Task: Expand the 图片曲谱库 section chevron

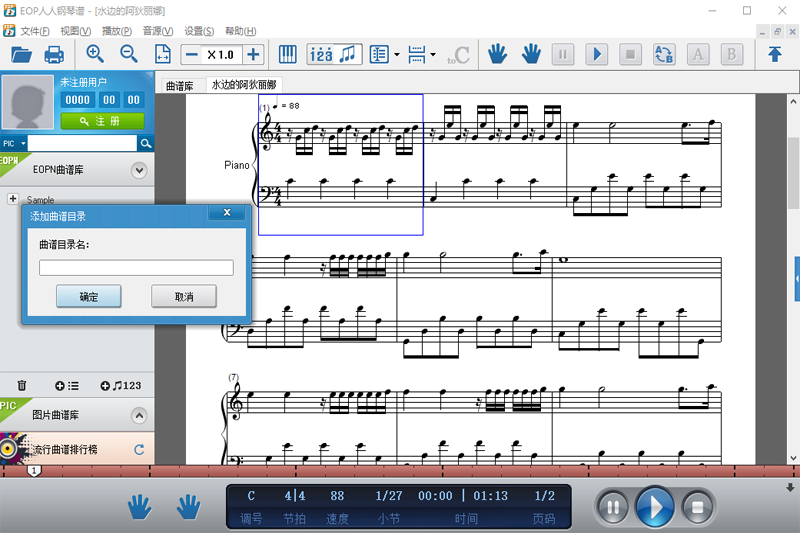Action: point(139,415)
